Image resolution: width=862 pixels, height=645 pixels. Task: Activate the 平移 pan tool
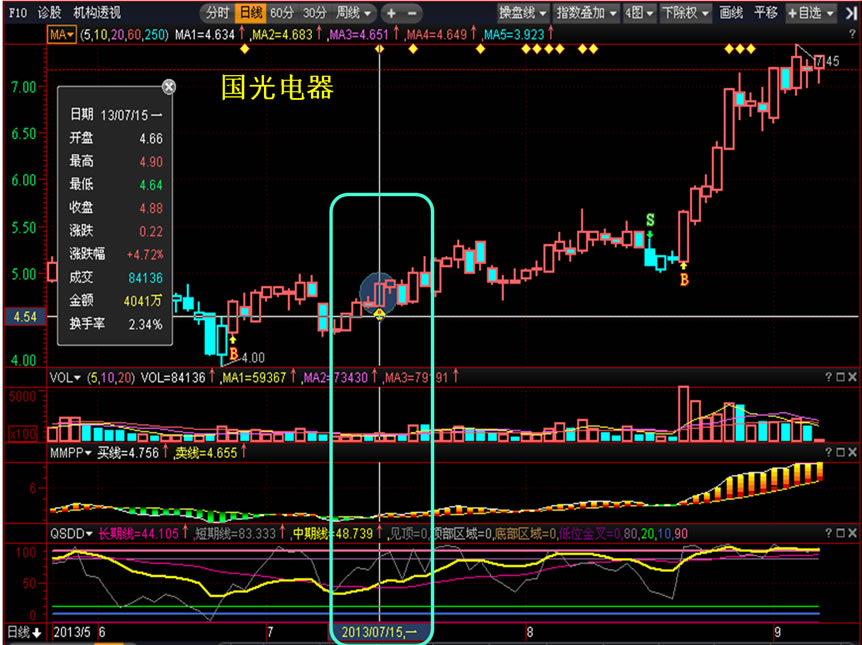point(766,13)
